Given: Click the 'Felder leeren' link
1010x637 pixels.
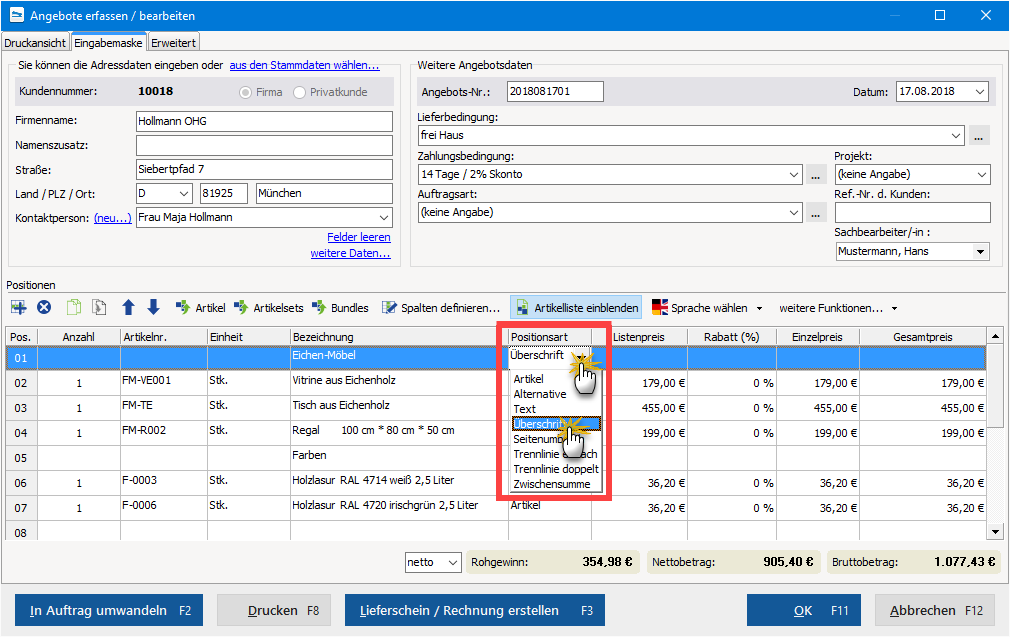Looking at the screenshot, I should click(359, 237).
